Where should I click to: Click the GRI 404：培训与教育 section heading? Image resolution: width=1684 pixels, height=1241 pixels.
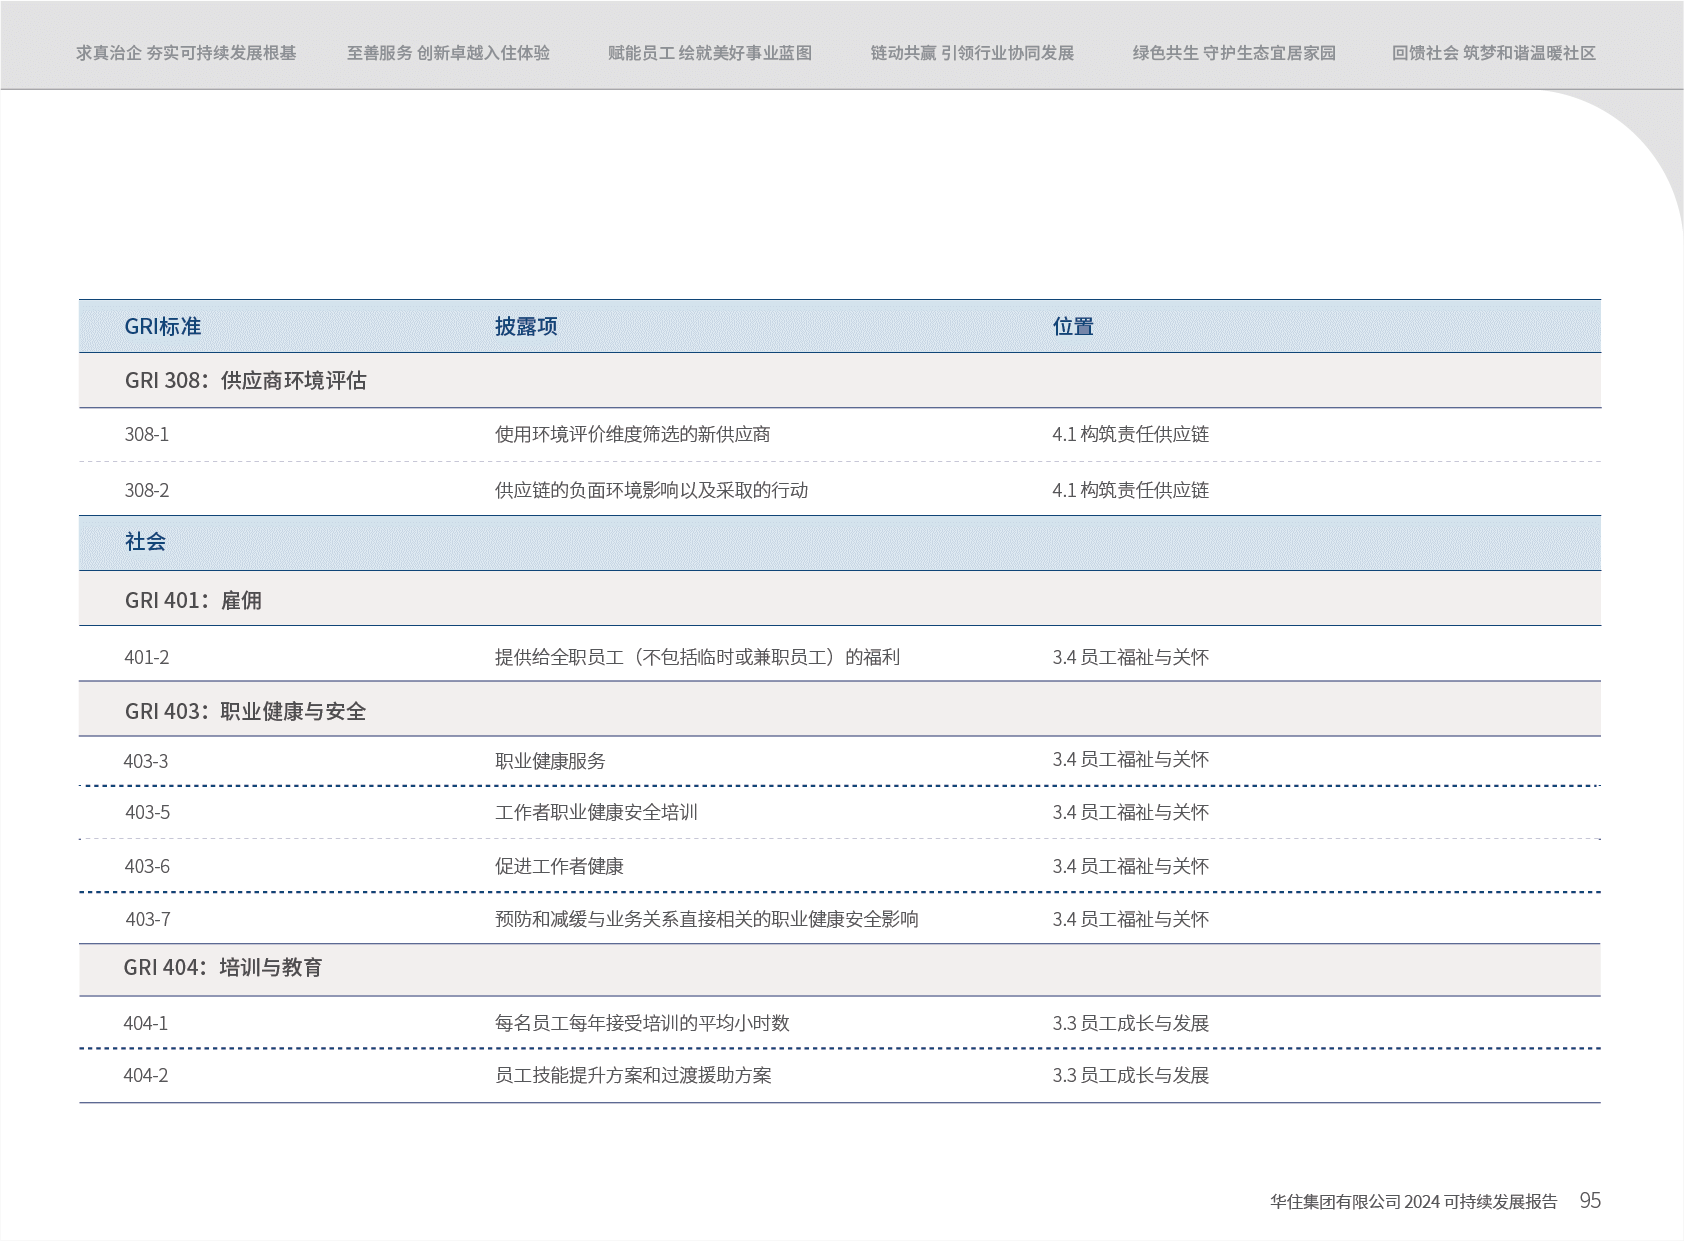(x=223, y=968)
